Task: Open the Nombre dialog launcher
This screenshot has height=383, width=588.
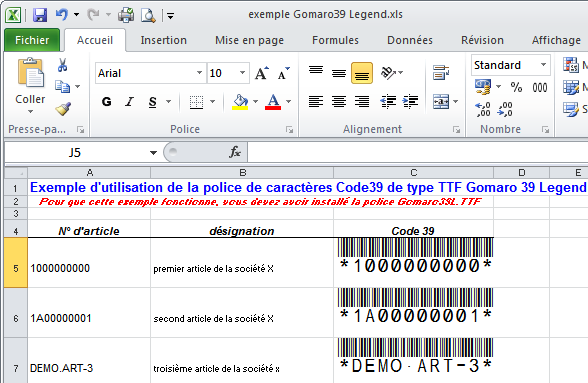Action: [545, 130]
